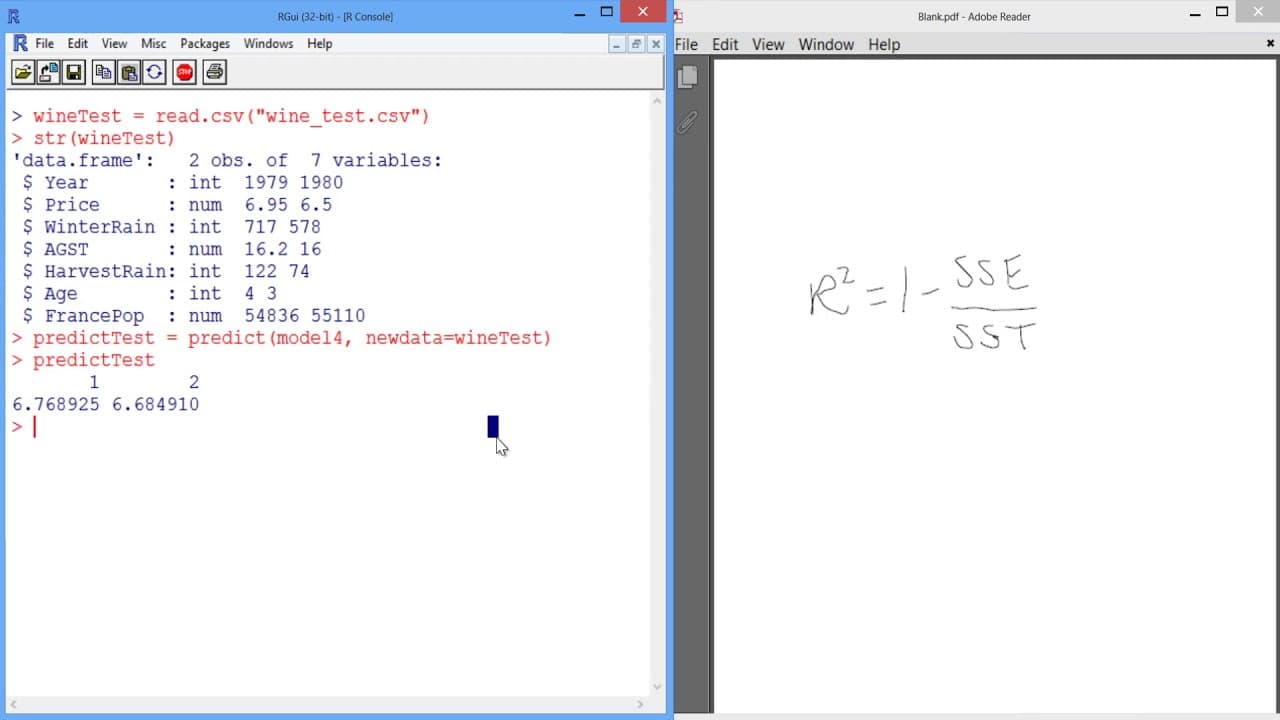Click the Paste icon in the R toolbar
The image size is (1280, 720).
128,72
